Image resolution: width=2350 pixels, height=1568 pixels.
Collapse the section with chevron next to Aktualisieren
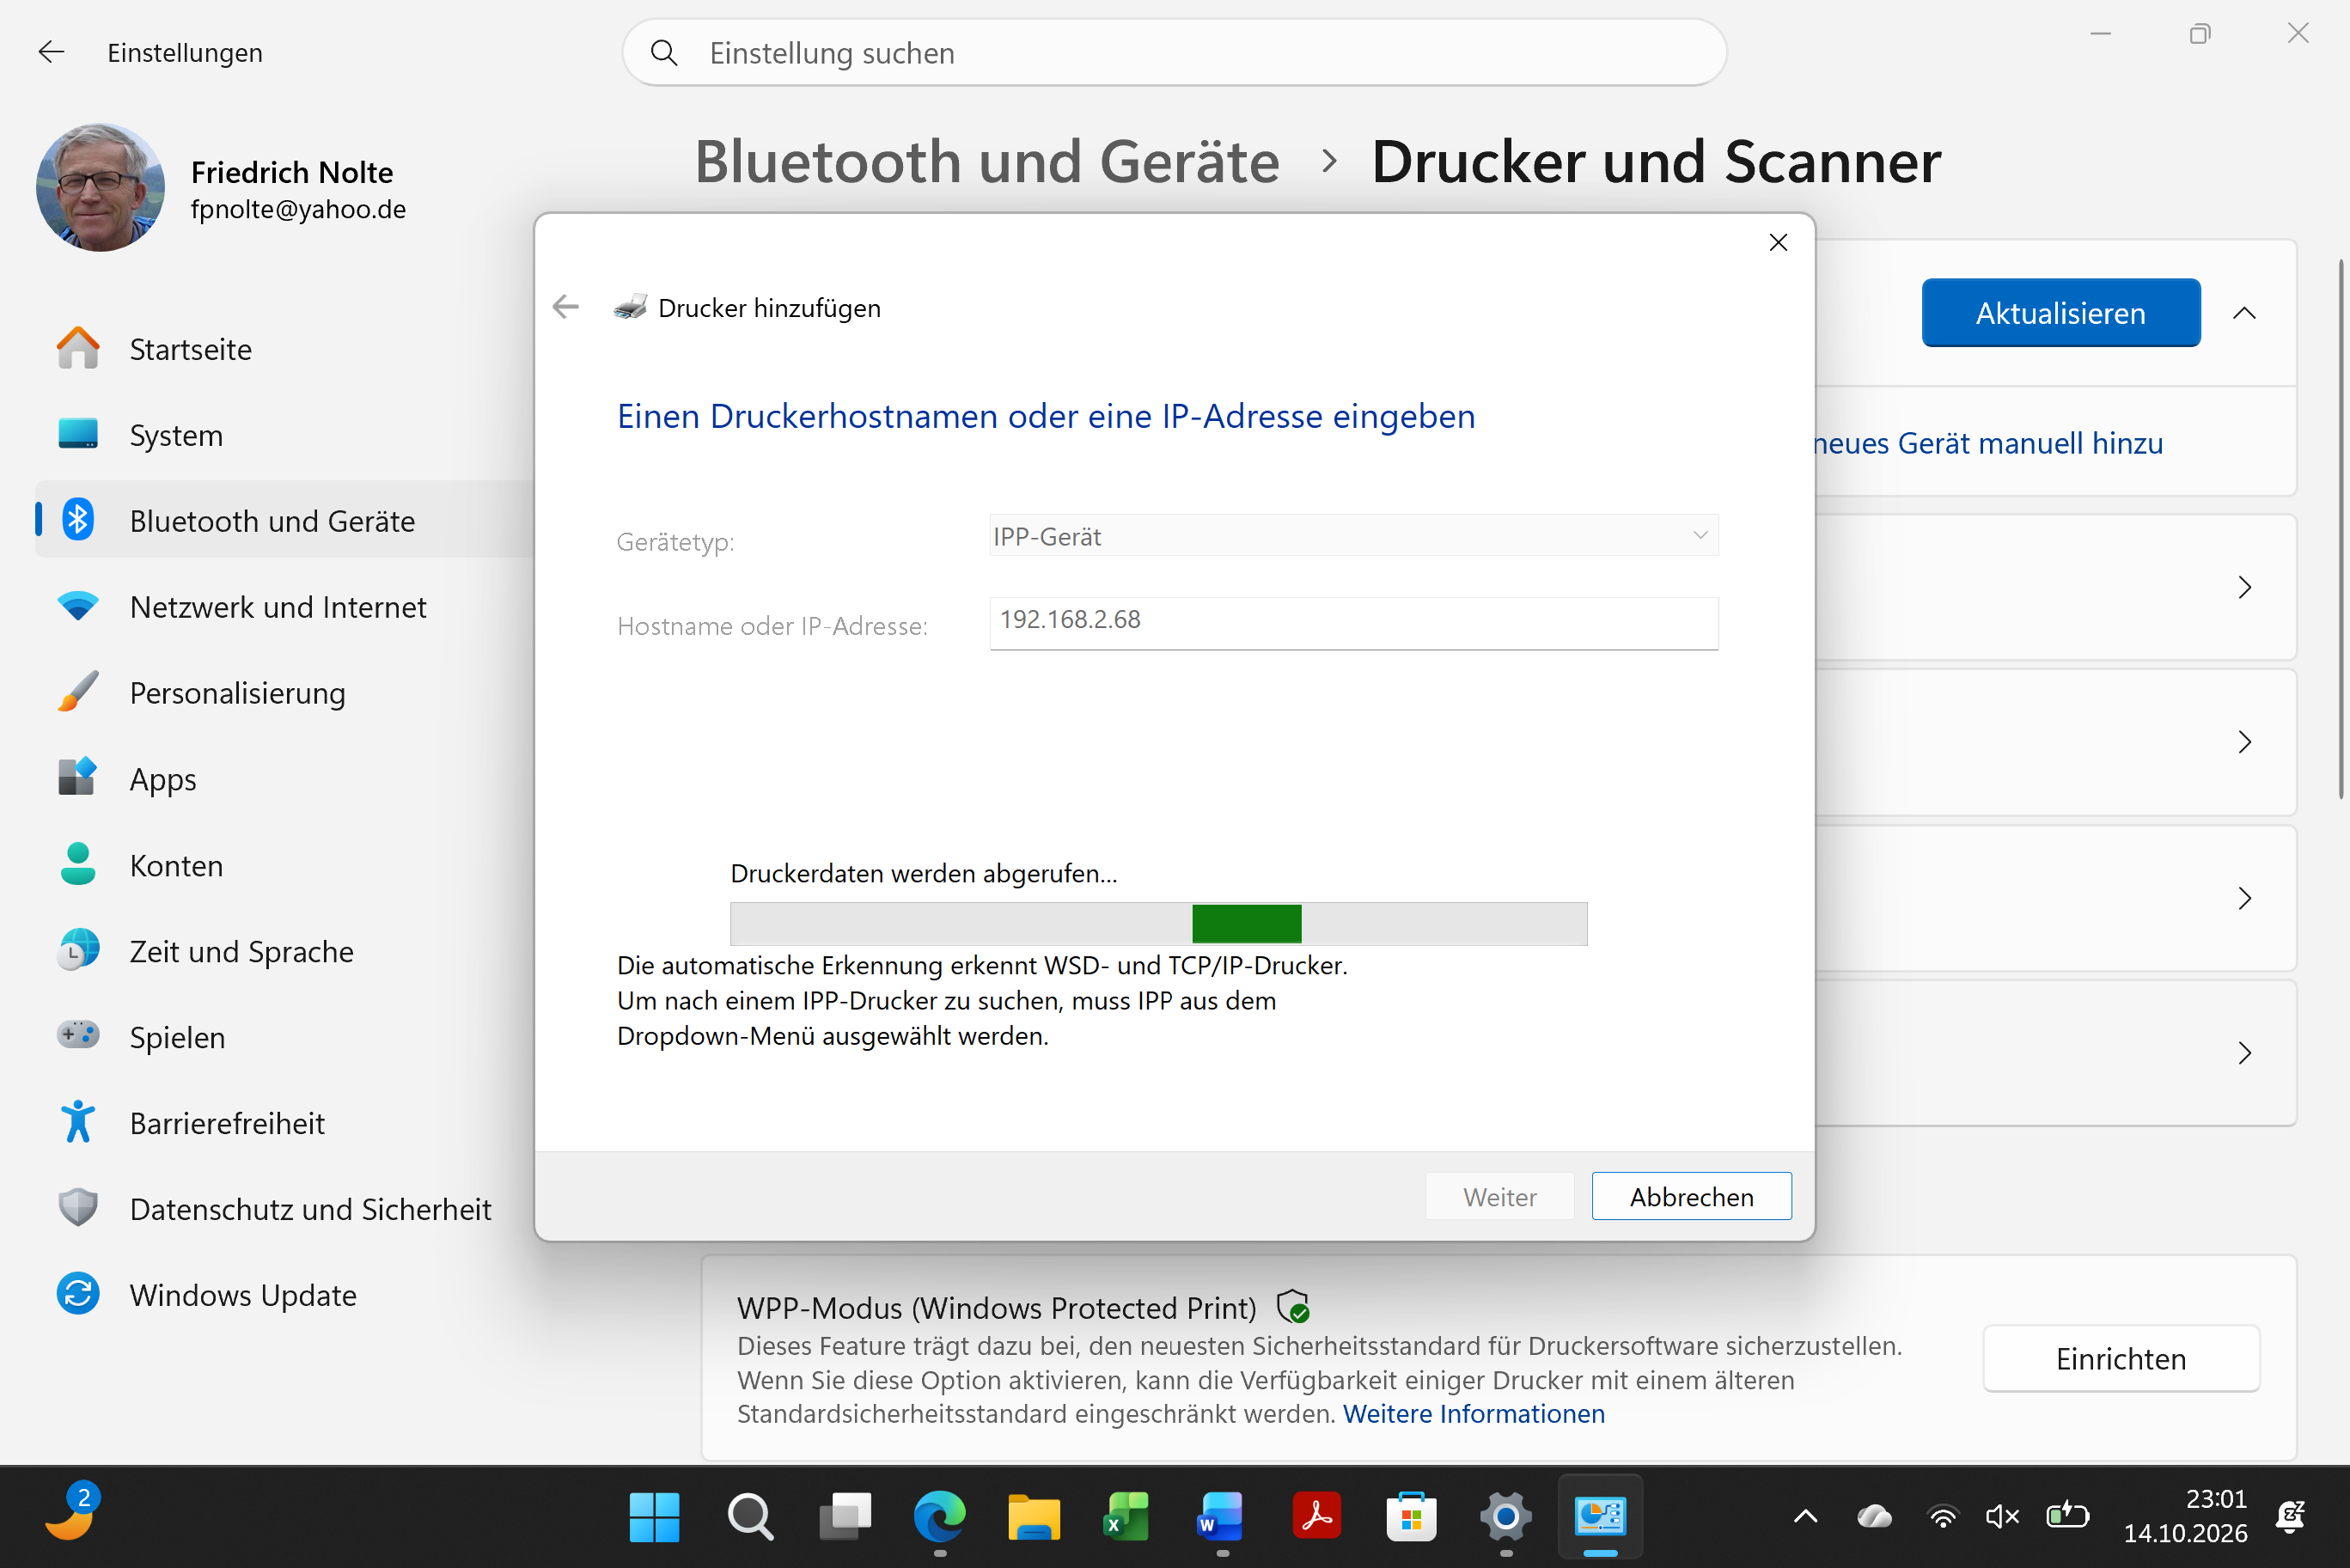tap(2243, 313)
